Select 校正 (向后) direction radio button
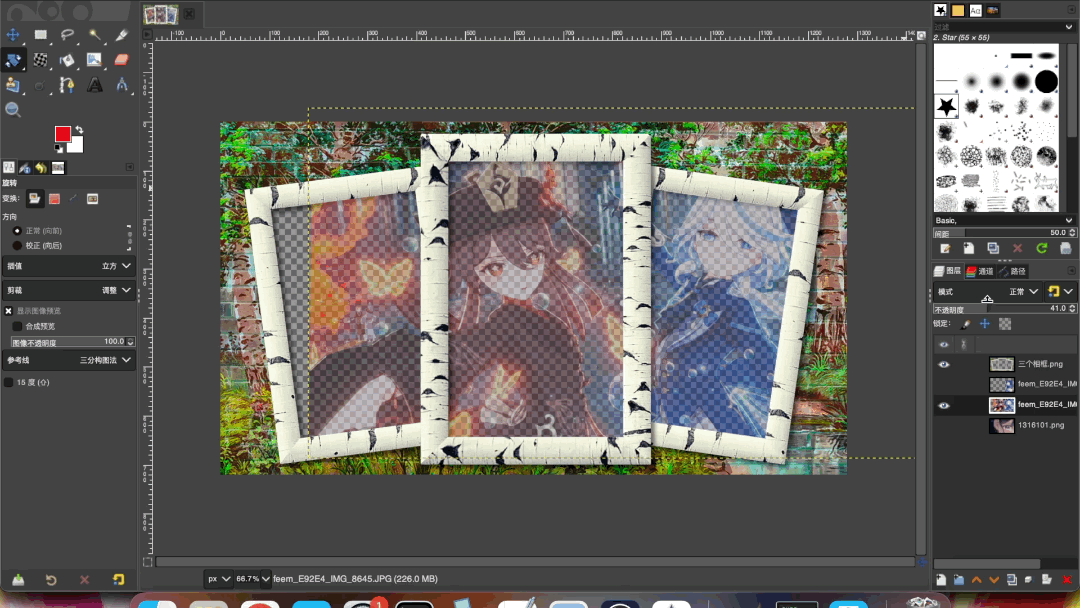Image resolution: width=1080 pixels, height=608 pixels. [17, 245]
